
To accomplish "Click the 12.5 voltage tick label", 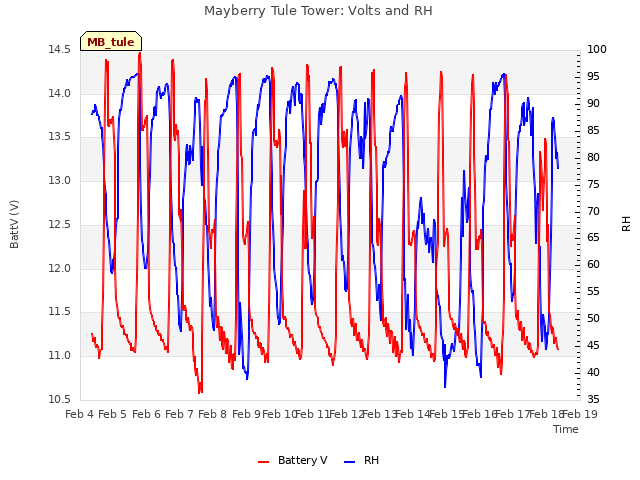I will (x=59, y=224).
